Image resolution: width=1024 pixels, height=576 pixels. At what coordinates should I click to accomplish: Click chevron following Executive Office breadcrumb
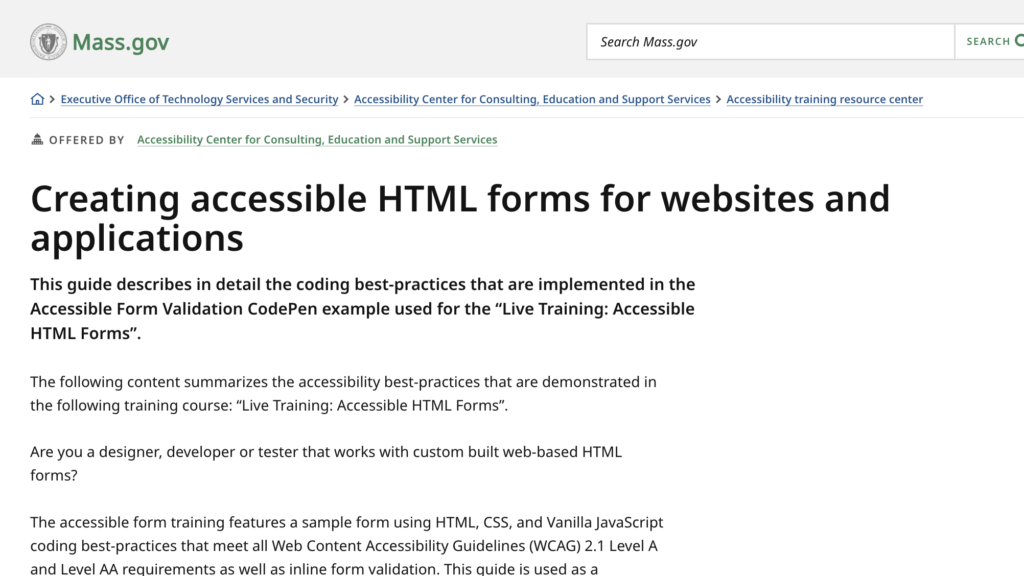tap(346, 99)
